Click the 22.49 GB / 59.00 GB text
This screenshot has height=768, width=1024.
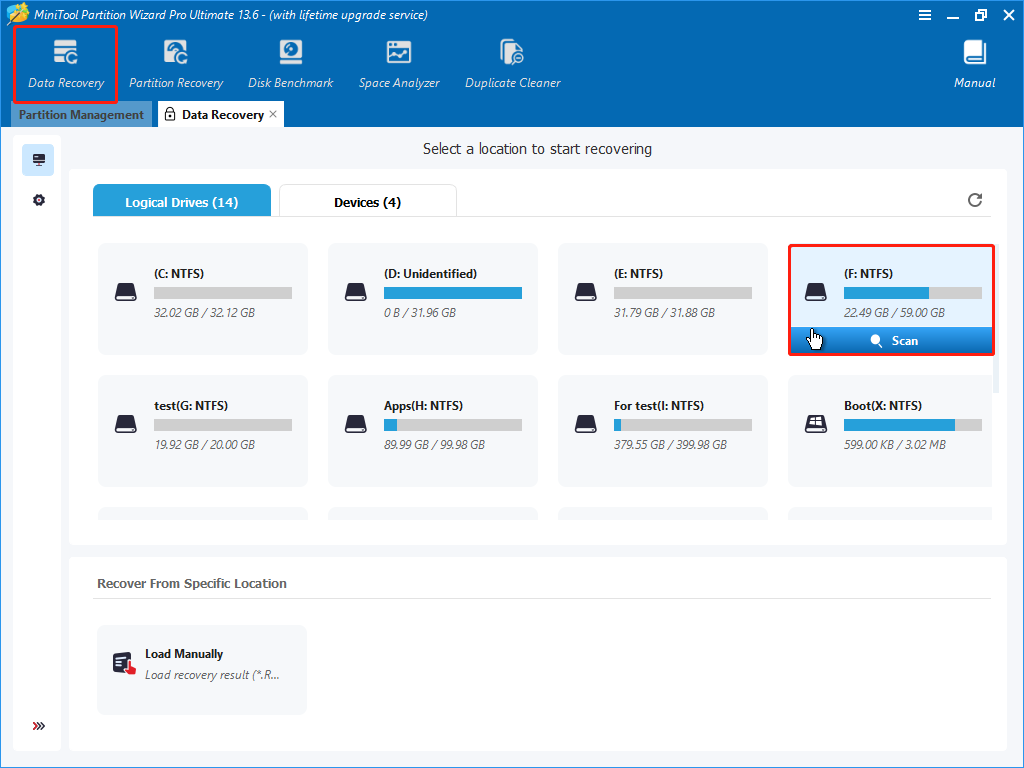894,313
